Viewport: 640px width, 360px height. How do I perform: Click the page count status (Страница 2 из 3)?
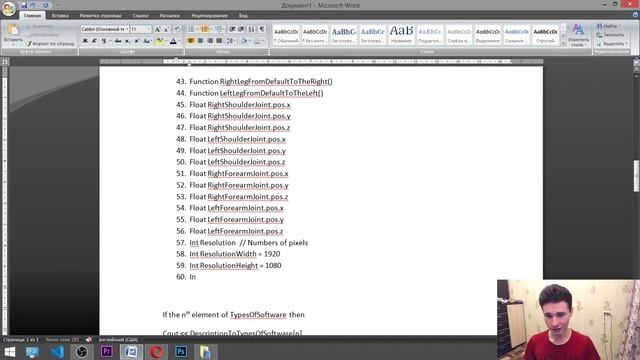pos(20,340)
